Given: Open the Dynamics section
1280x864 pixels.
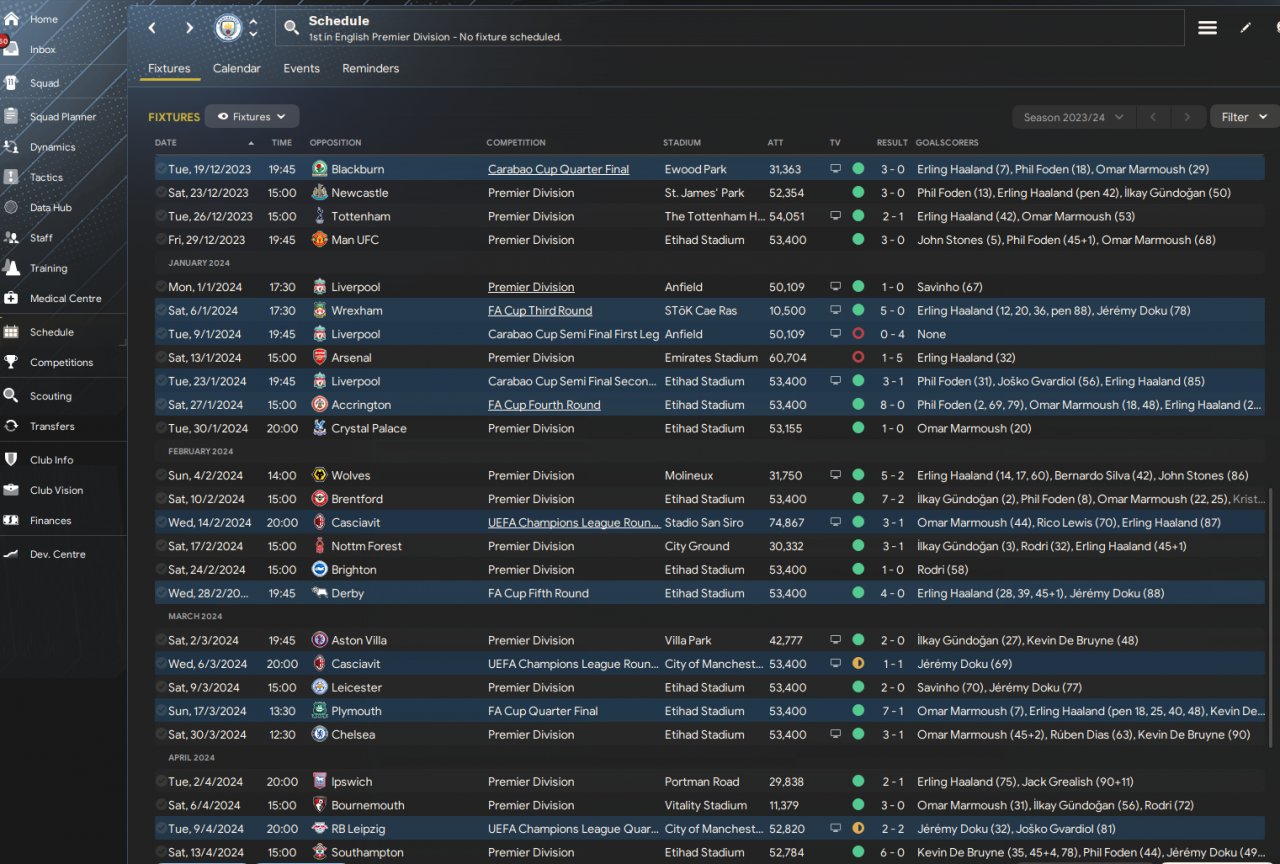Looking at the screenshot, I should click(52, 147).
